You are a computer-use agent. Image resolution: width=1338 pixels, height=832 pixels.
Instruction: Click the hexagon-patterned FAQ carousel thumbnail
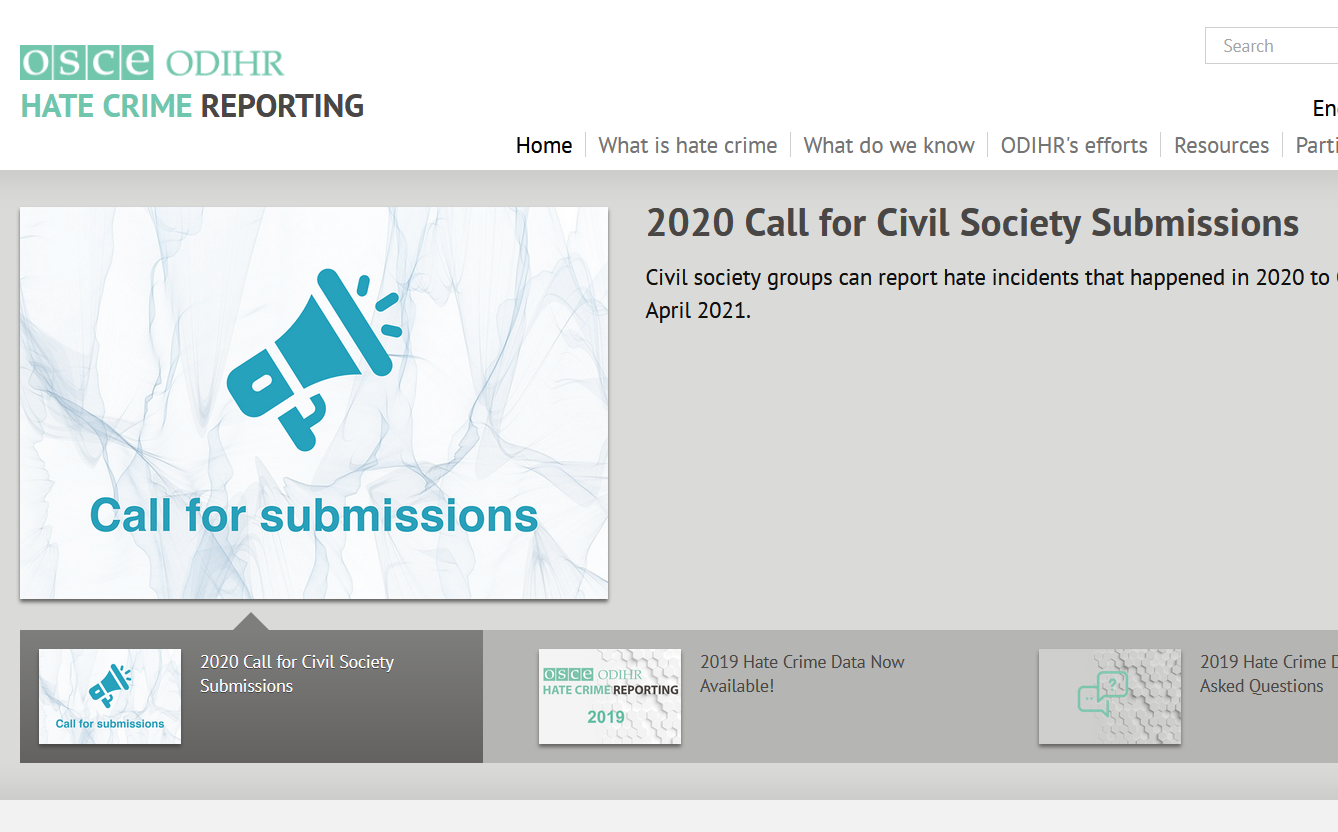(1110, 697)
